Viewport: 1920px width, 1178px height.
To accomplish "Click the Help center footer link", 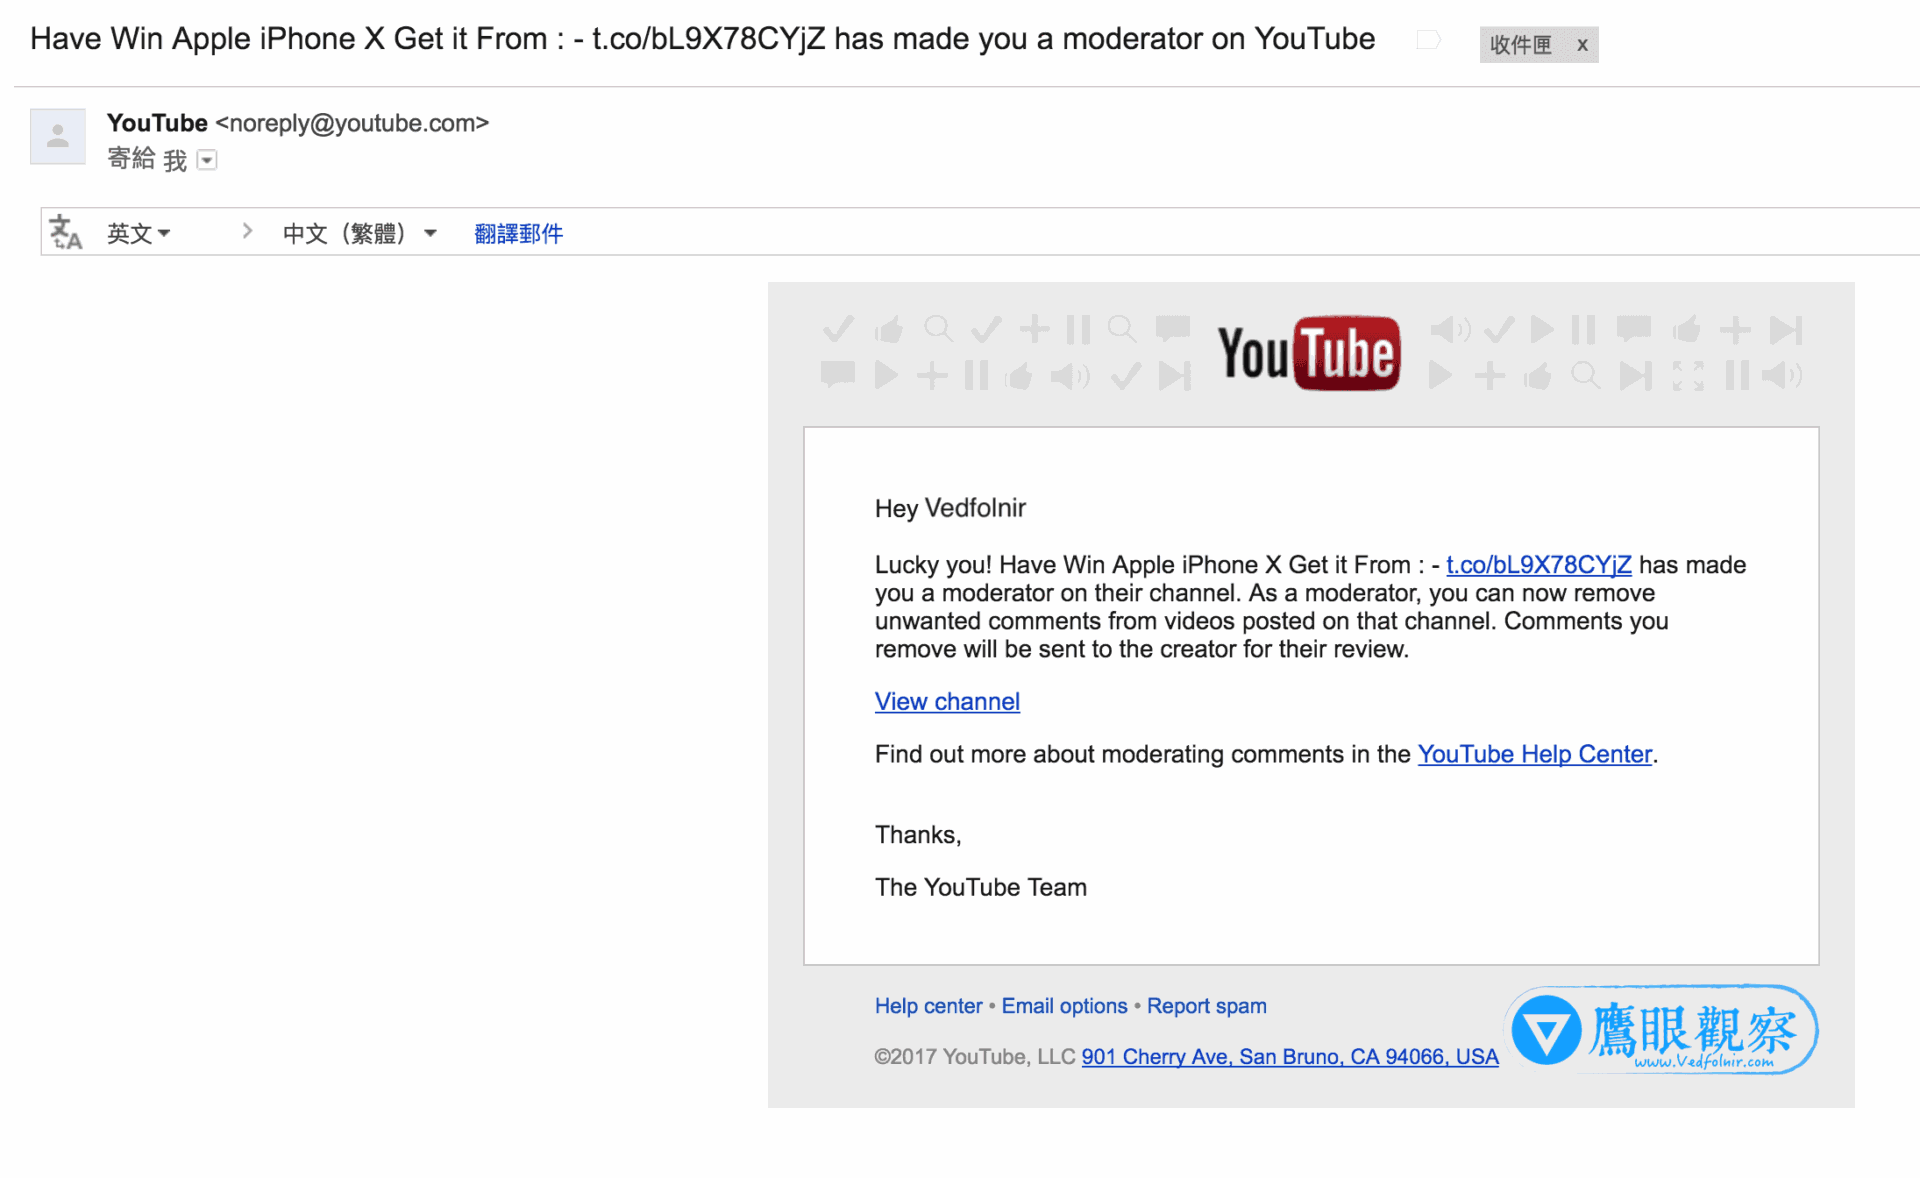I will [928, 1006].
